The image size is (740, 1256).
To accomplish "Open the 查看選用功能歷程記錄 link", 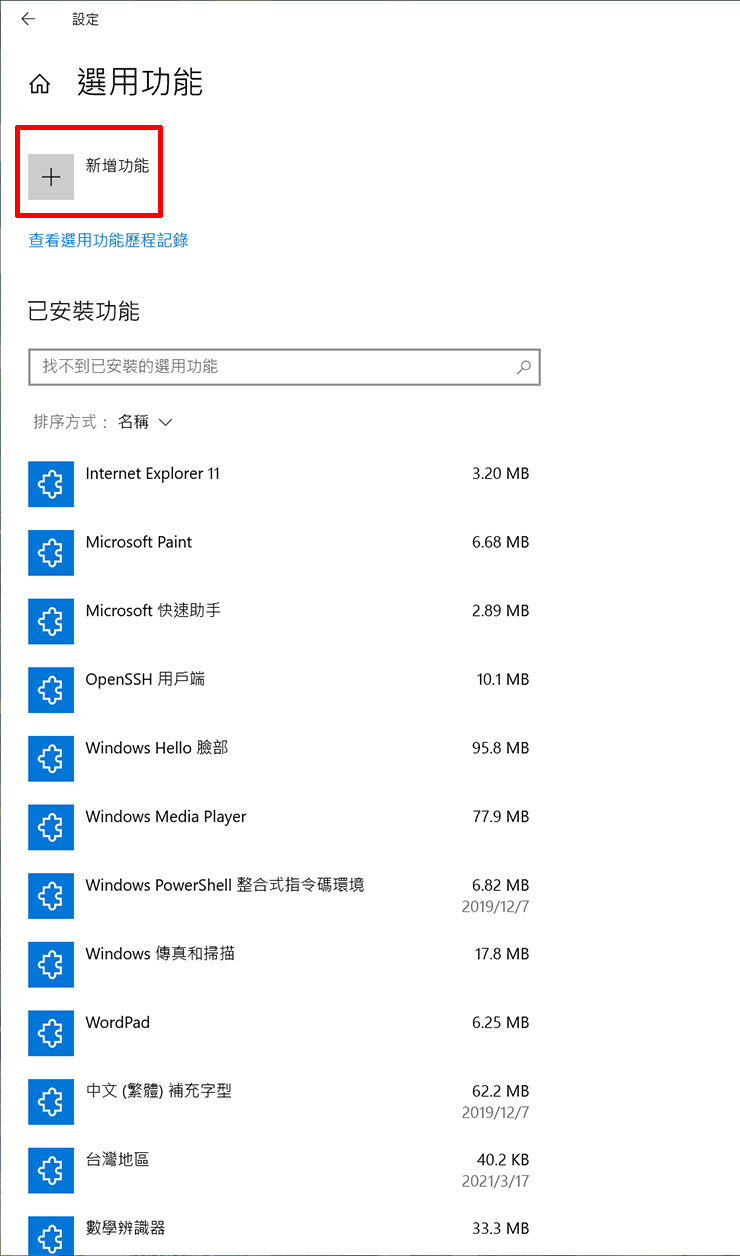I will pyautogui.click(x=107, y=240).
